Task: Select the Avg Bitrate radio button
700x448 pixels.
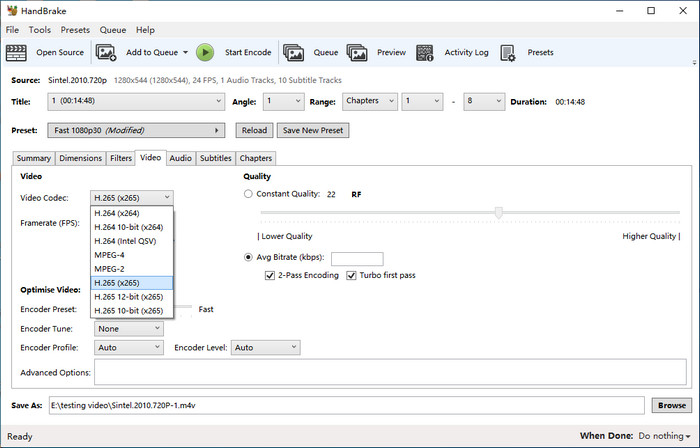Action: click(248, 257)
